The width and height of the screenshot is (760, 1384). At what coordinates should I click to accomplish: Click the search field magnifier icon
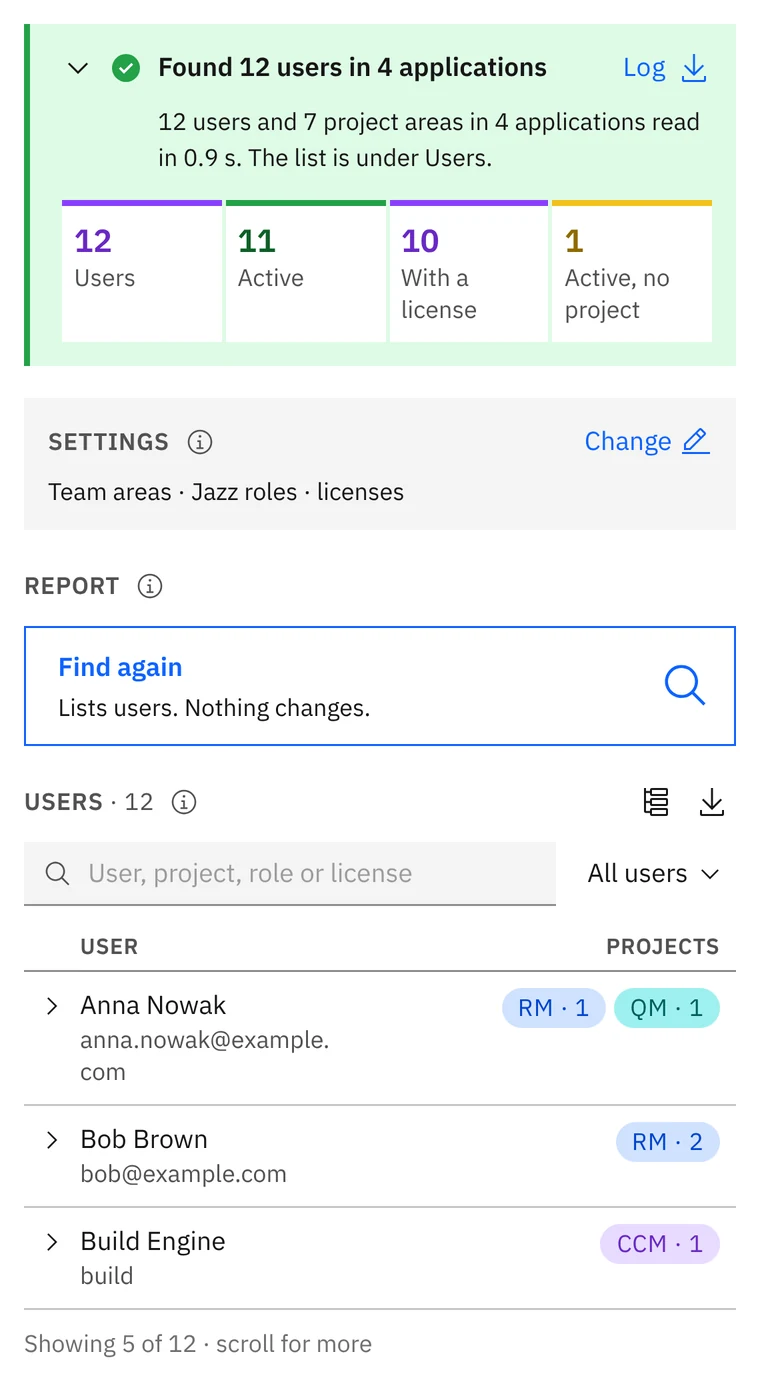coord(58,873)
